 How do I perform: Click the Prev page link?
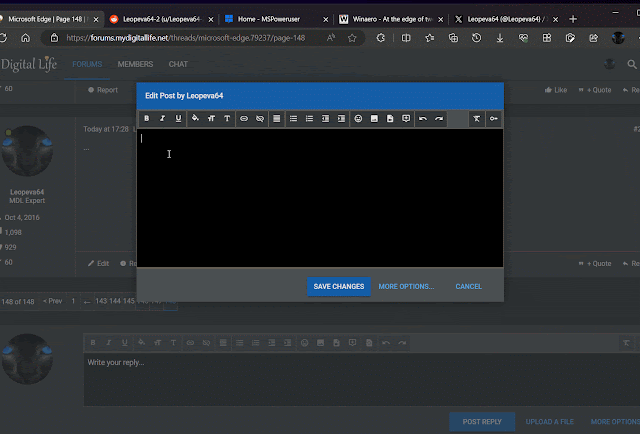click(52, 301)
